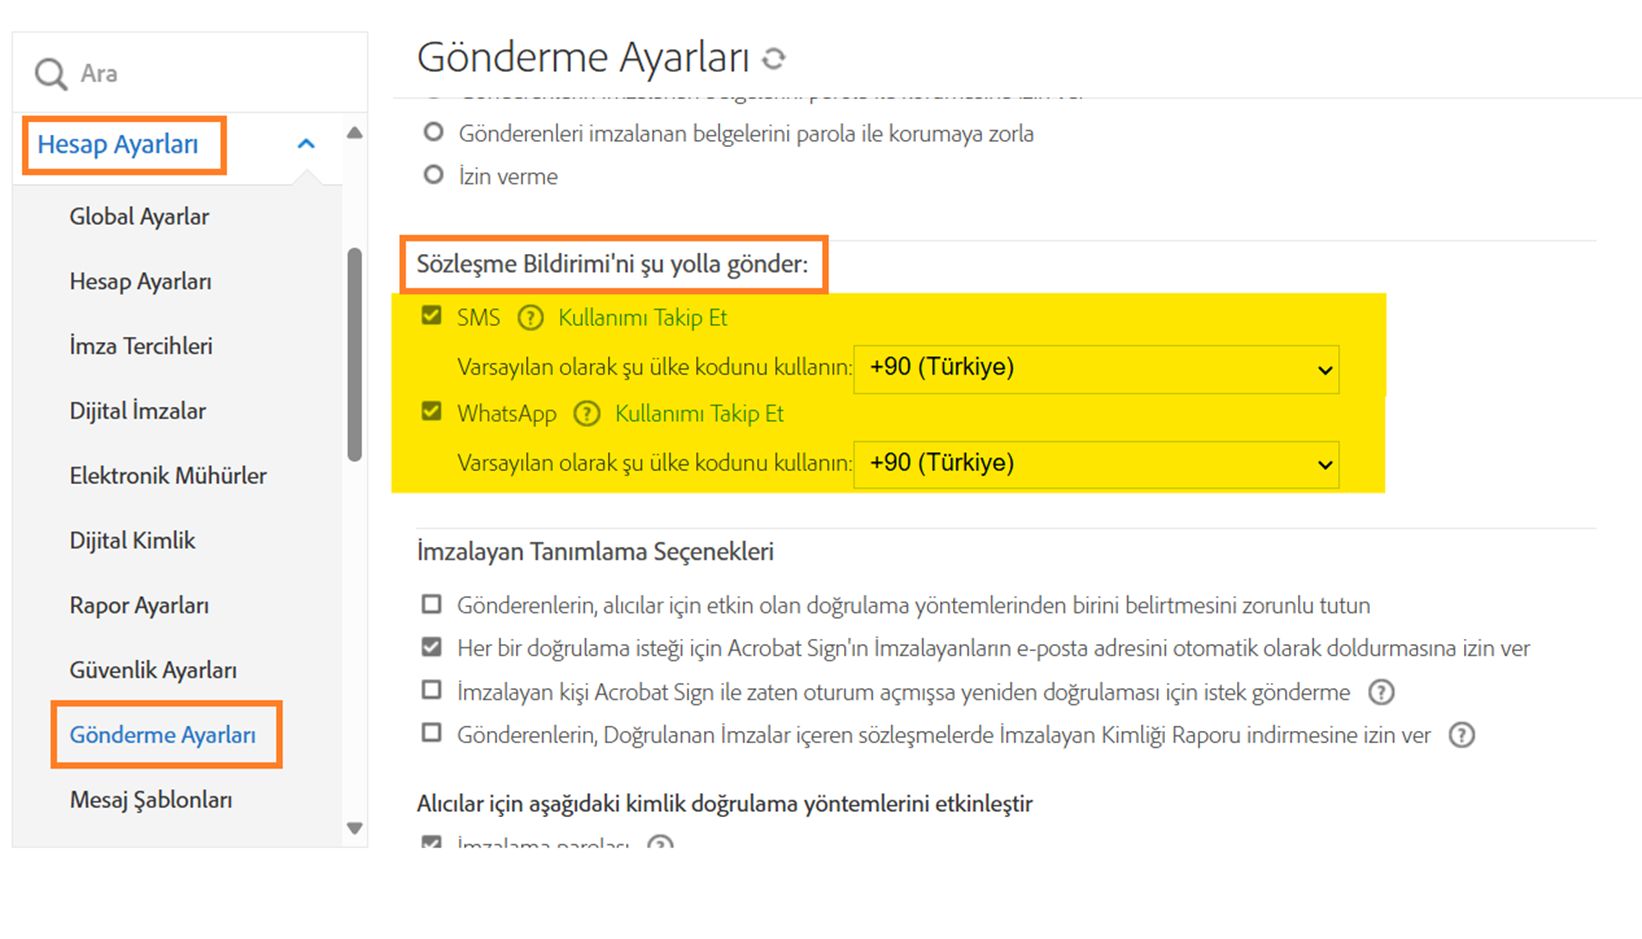Screen dimensions: 1642x939
Task: Click the refresh icon beside Gönderme Ayarları
Action: click(774, 59)
